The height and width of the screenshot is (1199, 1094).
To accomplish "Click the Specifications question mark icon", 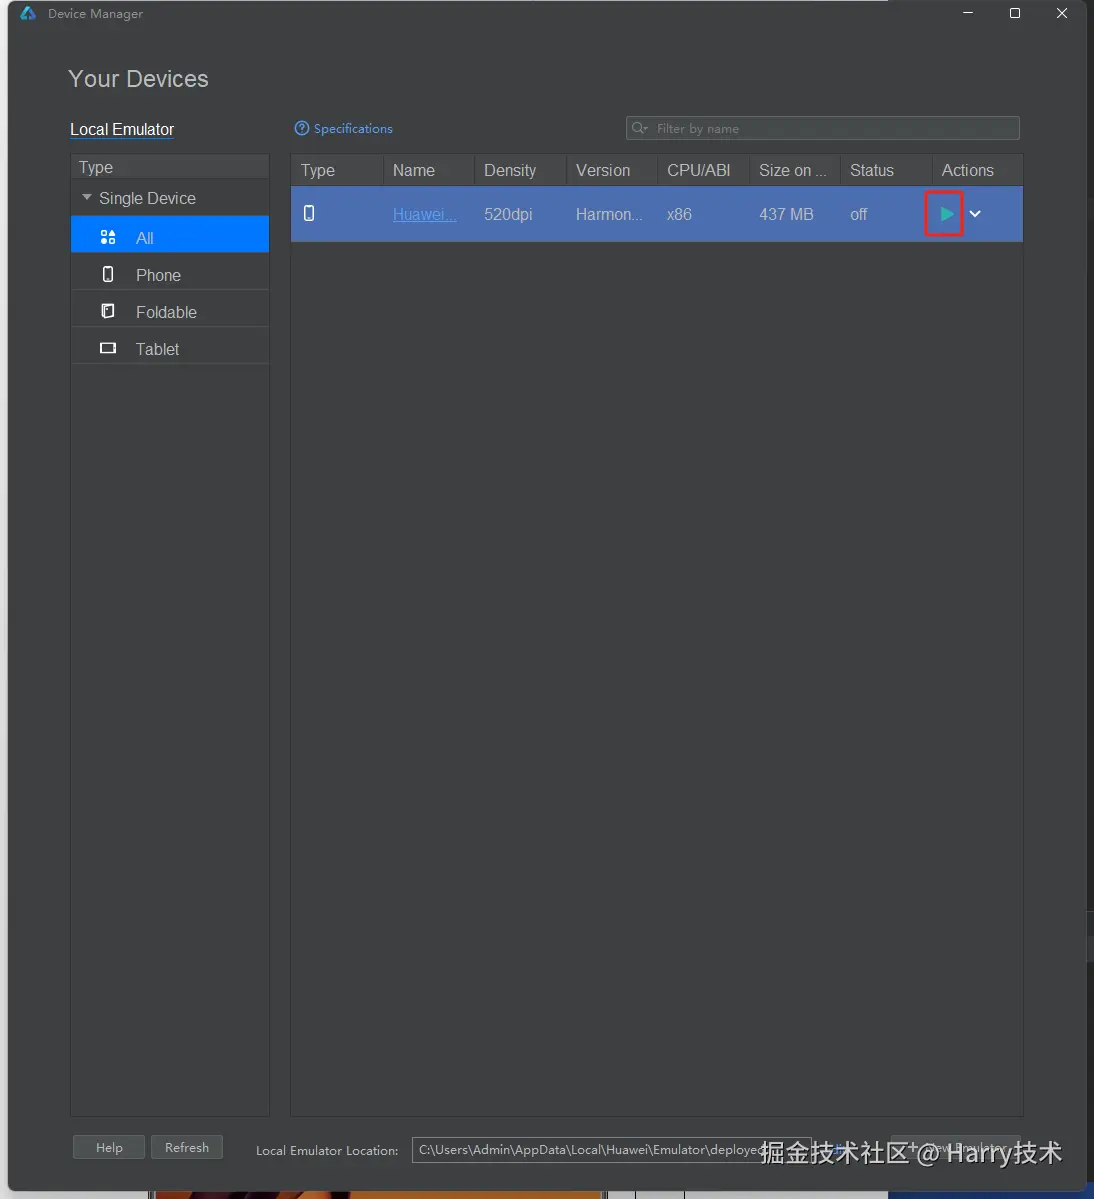I will [301, 128].
